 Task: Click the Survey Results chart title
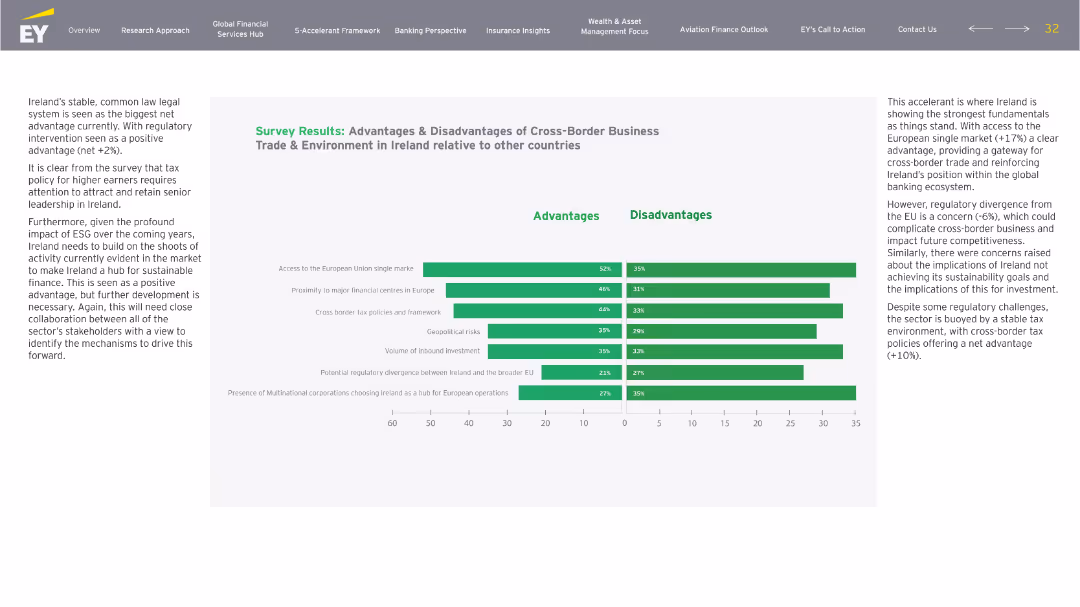pyautogui.click(x=457, y=138)
